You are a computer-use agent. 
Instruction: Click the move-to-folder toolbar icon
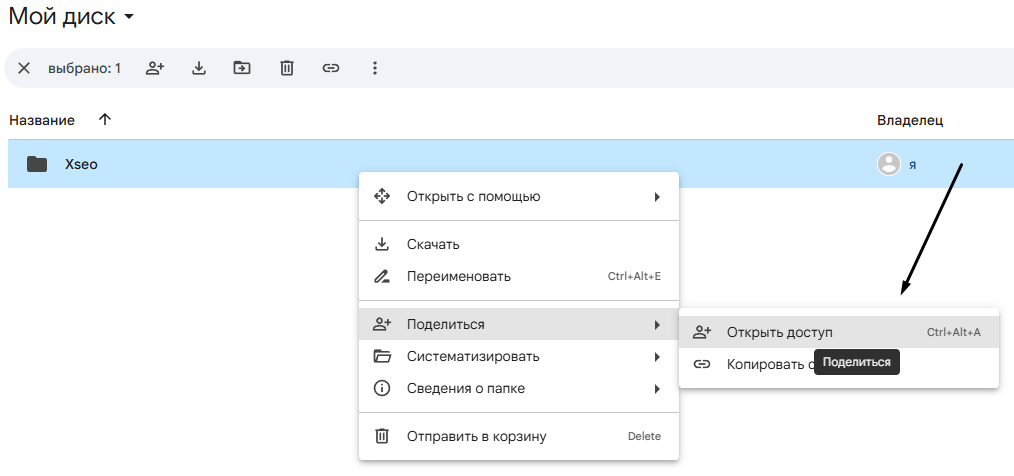click(x=242, y=67)
